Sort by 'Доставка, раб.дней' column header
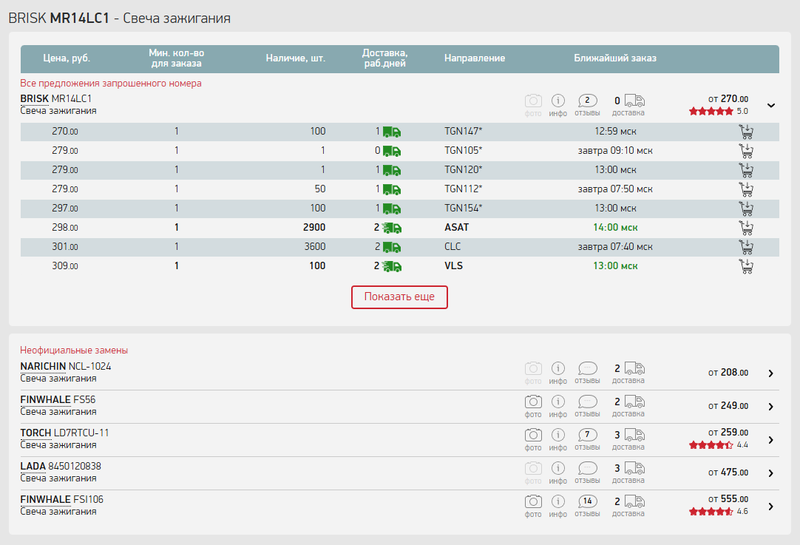 click(x=385, y=58)
